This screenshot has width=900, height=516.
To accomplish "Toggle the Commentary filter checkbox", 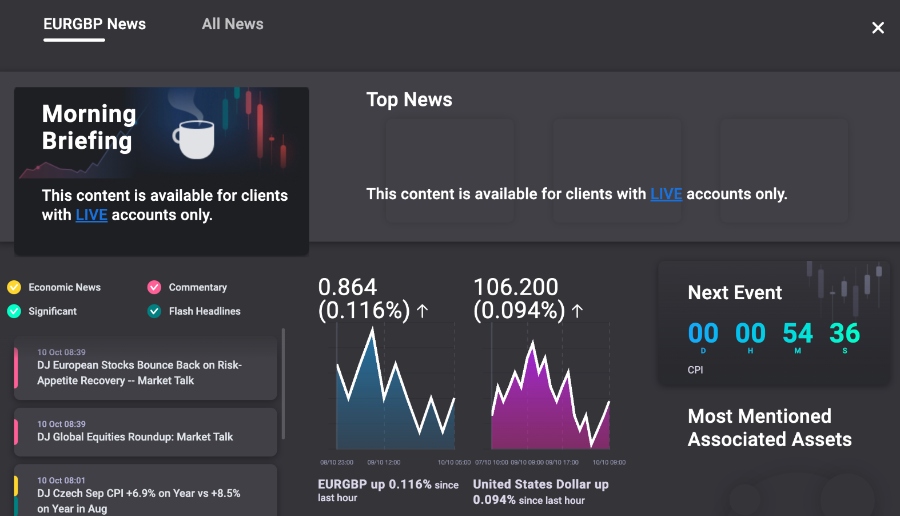I will [x=154, y=287].
